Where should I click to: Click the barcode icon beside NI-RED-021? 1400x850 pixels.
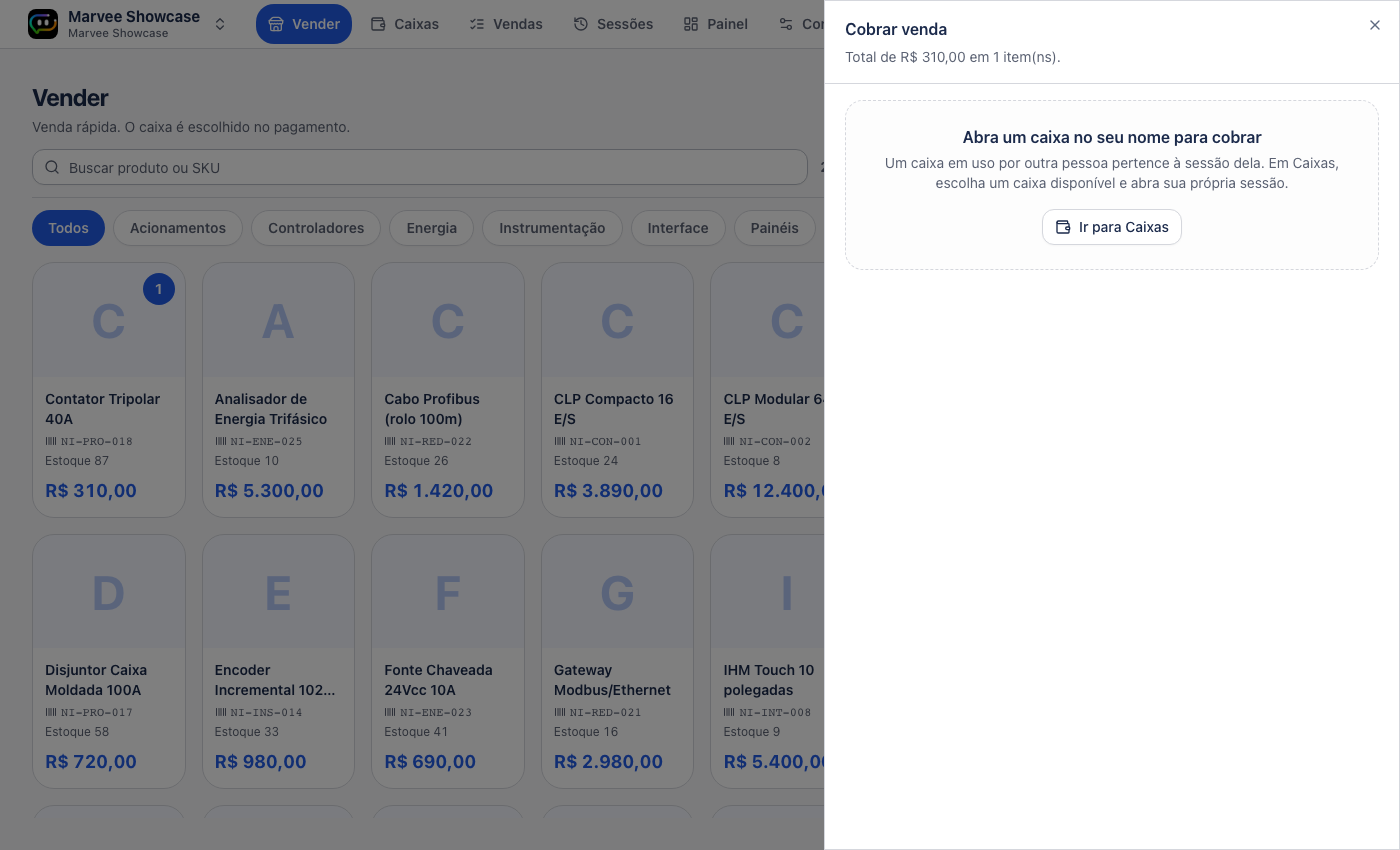[x=560, y=712]
